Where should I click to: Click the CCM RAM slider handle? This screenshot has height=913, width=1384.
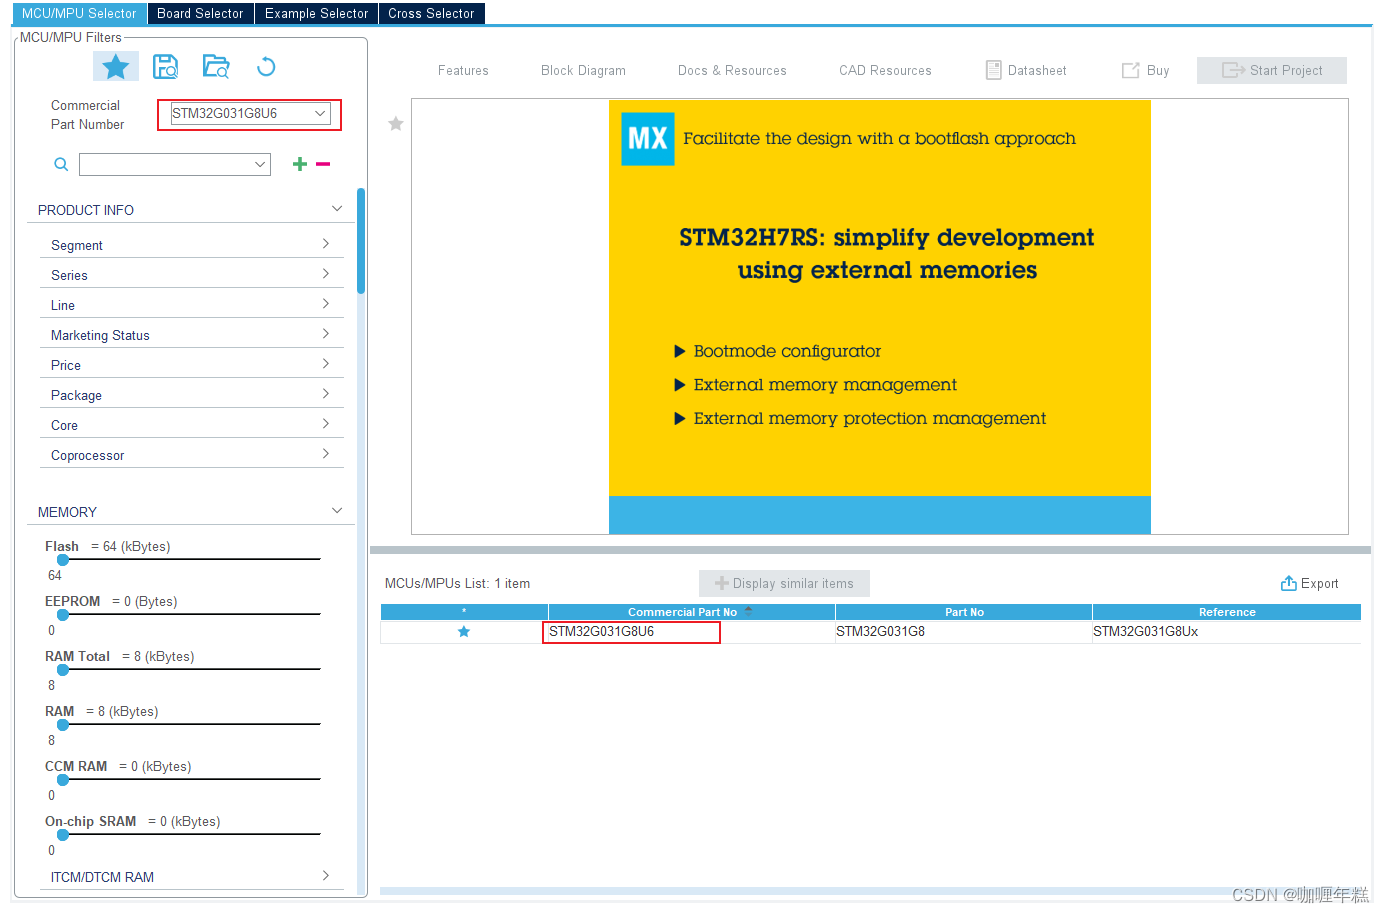point(63,780)
